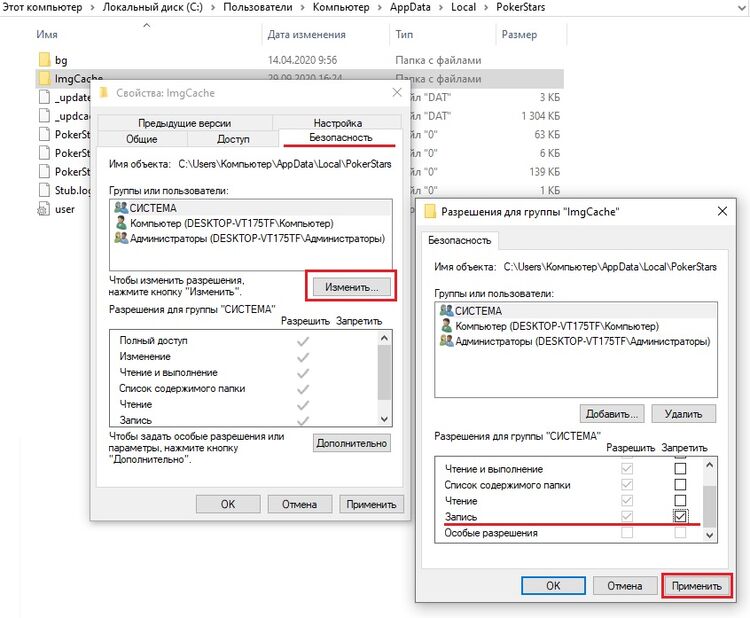Select the Stub.log file icon
The width and height of the screenshot is (750, 618).
pos(43,190)
